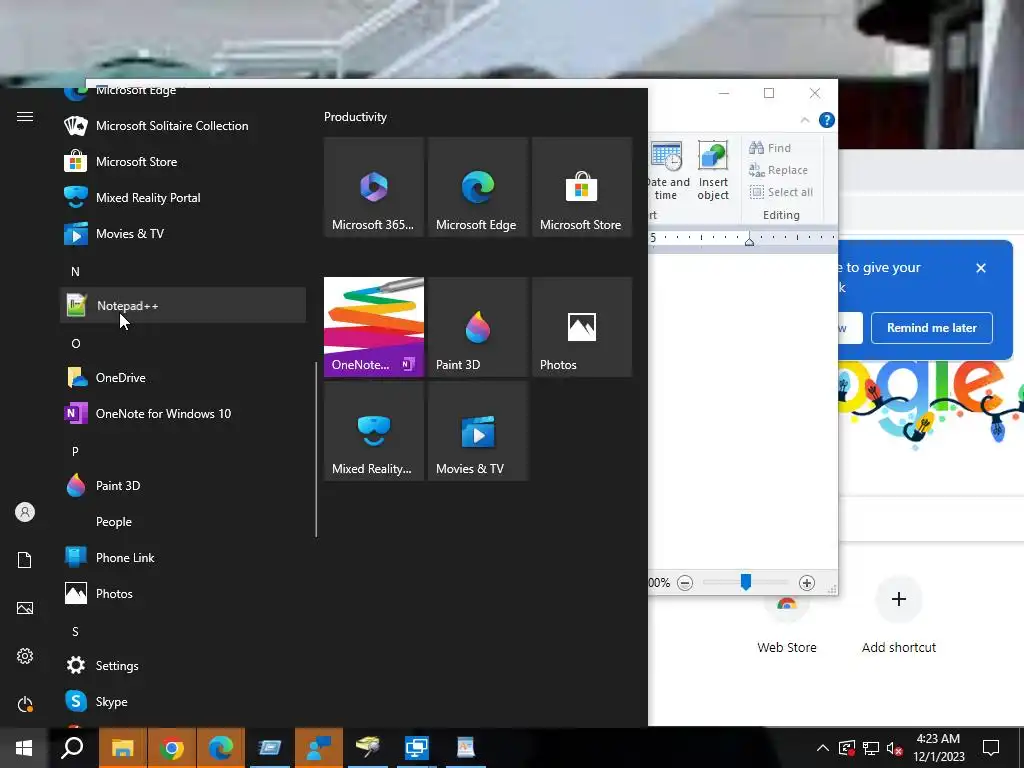Jump to letter N section
Image resolution: width=1024 pixels, height=768 pixels.
75,271
